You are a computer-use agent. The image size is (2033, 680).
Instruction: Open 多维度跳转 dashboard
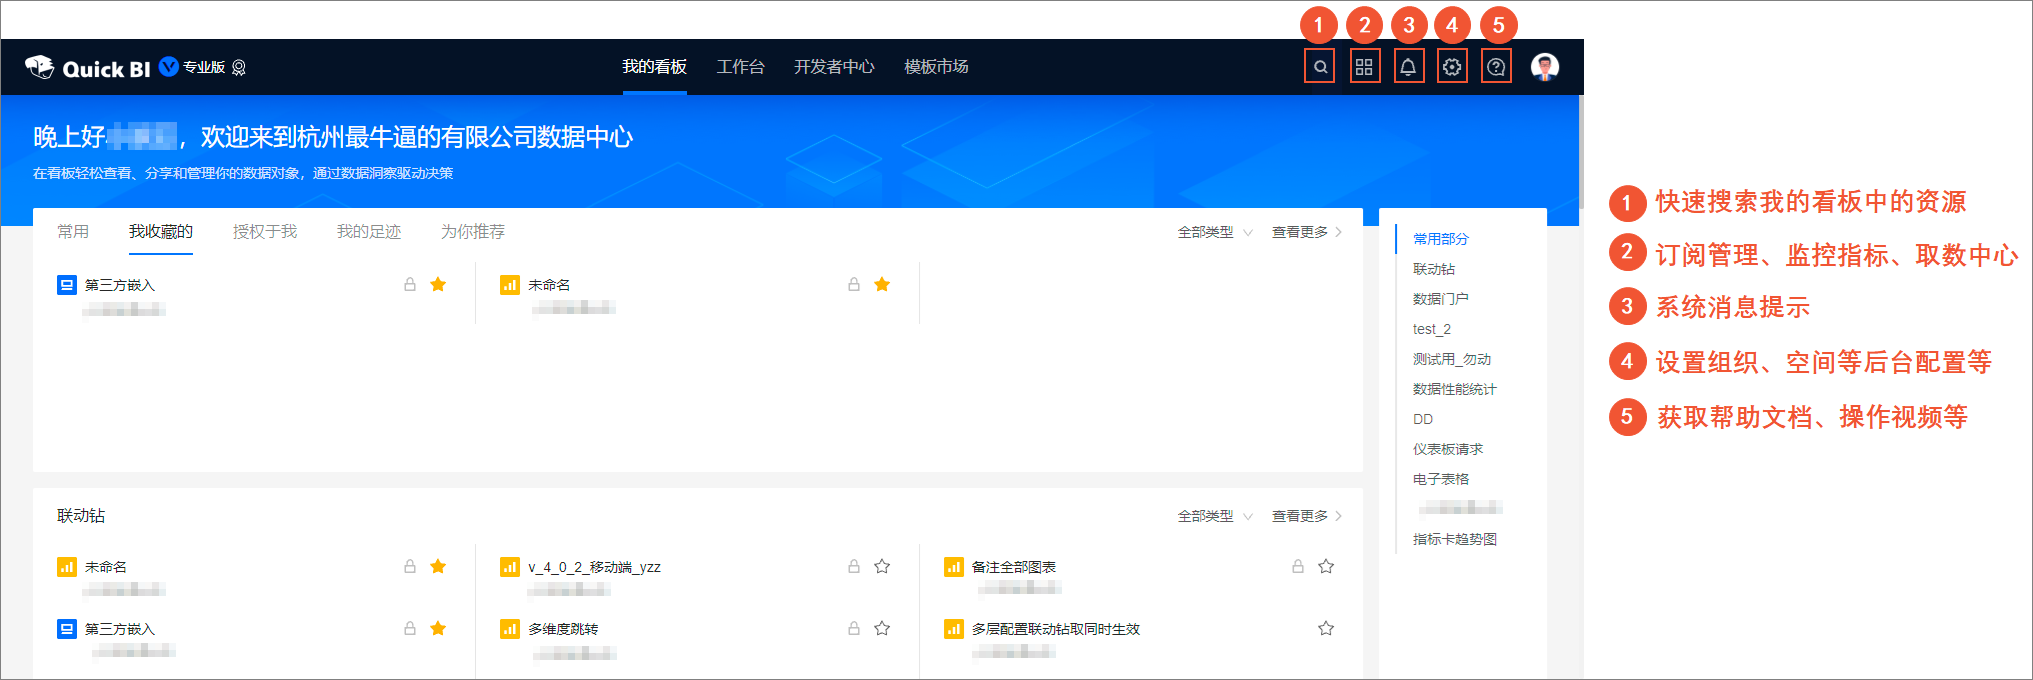tap(563, 629)
